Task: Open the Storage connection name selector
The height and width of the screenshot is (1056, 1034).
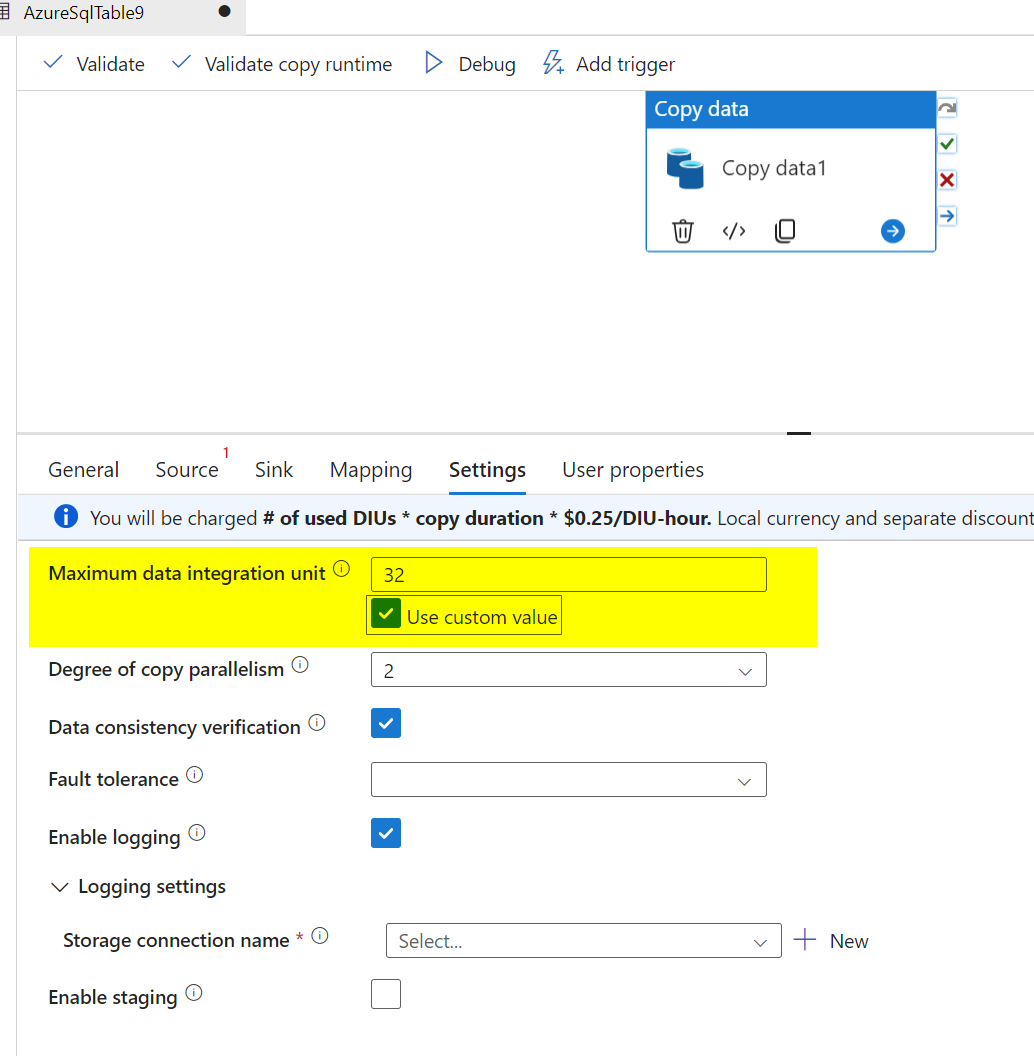Action: pyautogui.click(x=583, y=940)
